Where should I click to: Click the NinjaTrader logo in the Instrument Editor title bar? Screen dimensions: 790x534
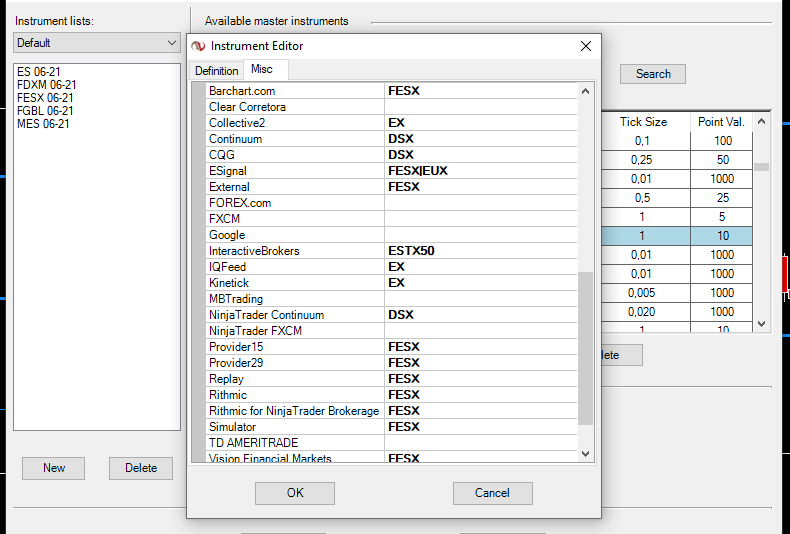tap(198, 46)
